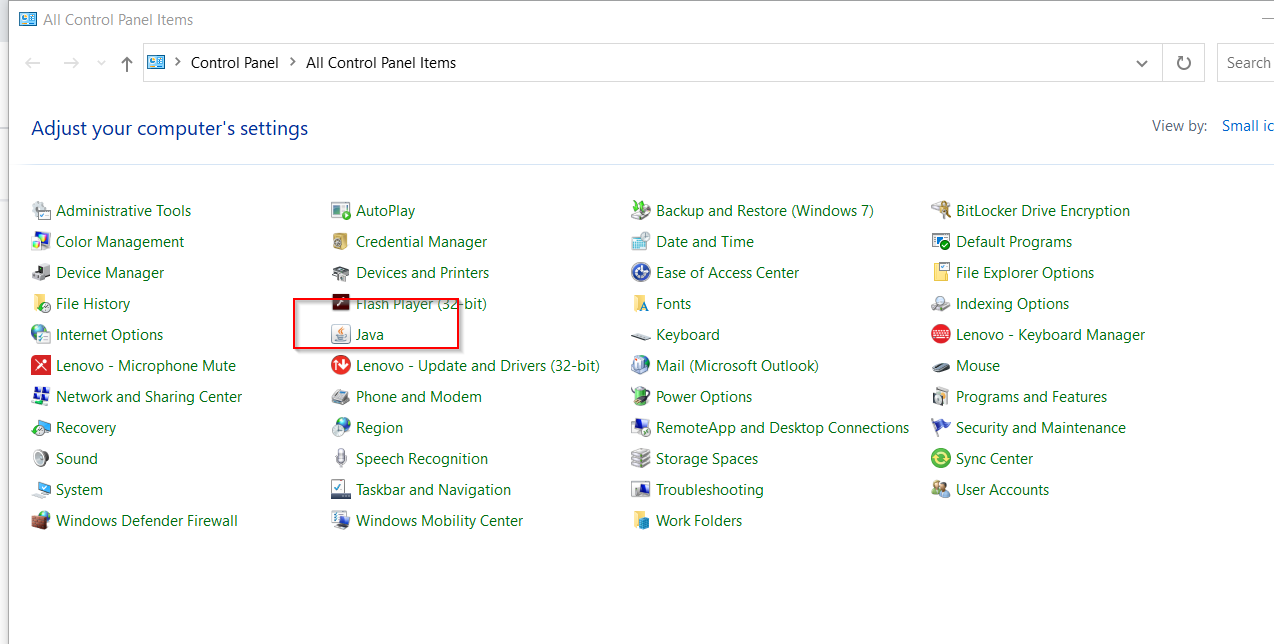This screenshot has width=1274, height=644.
Task: Open the Sync Center green icon
Action: pyautogui.click(x=941, y=459)
